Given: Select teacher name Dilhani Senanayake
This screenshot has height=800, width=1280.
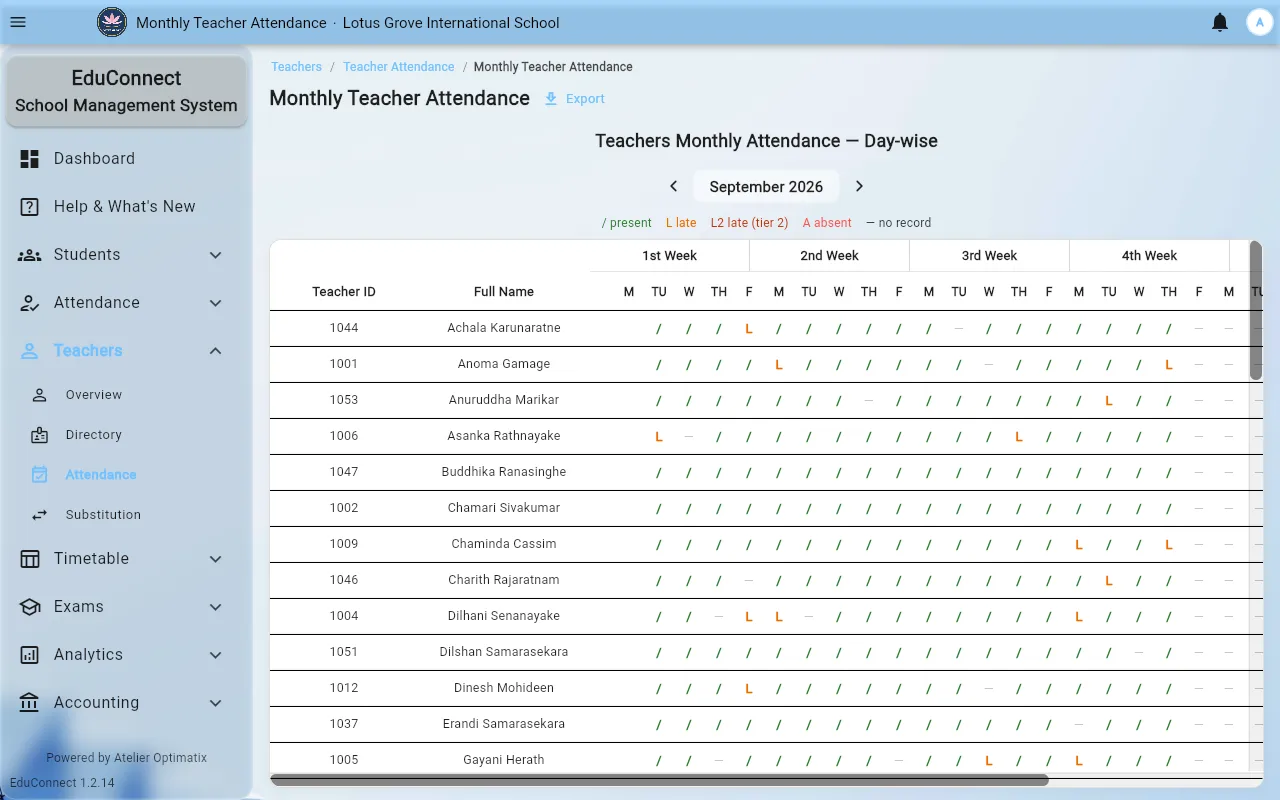Looking at the screenshot, I should [504, 616].
